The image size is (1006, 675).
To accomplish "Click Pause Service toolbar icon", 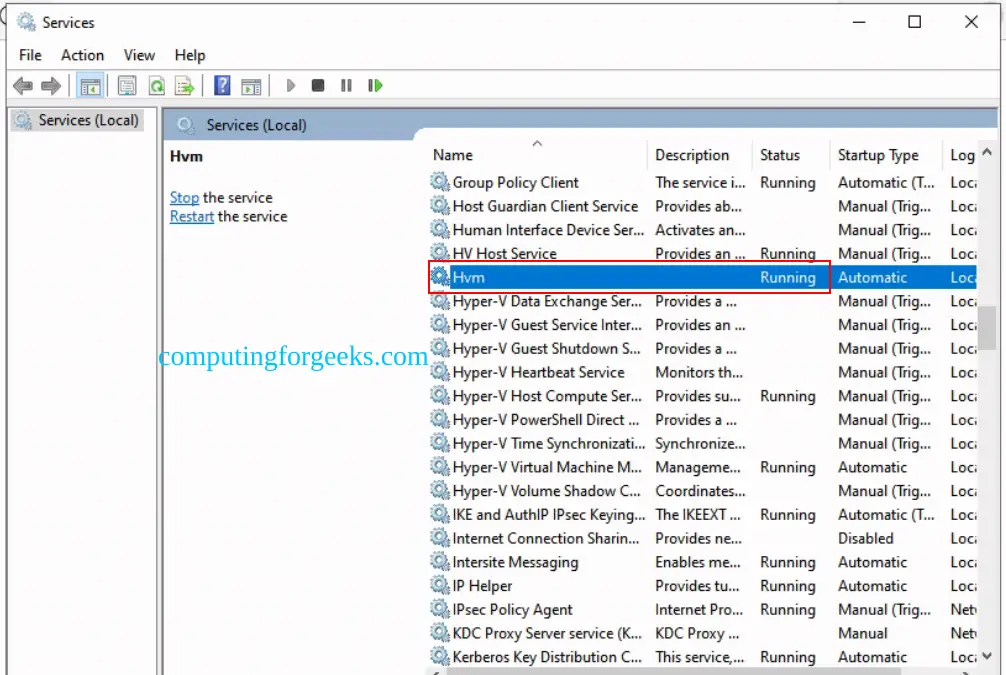I will (x=346, y=85).
